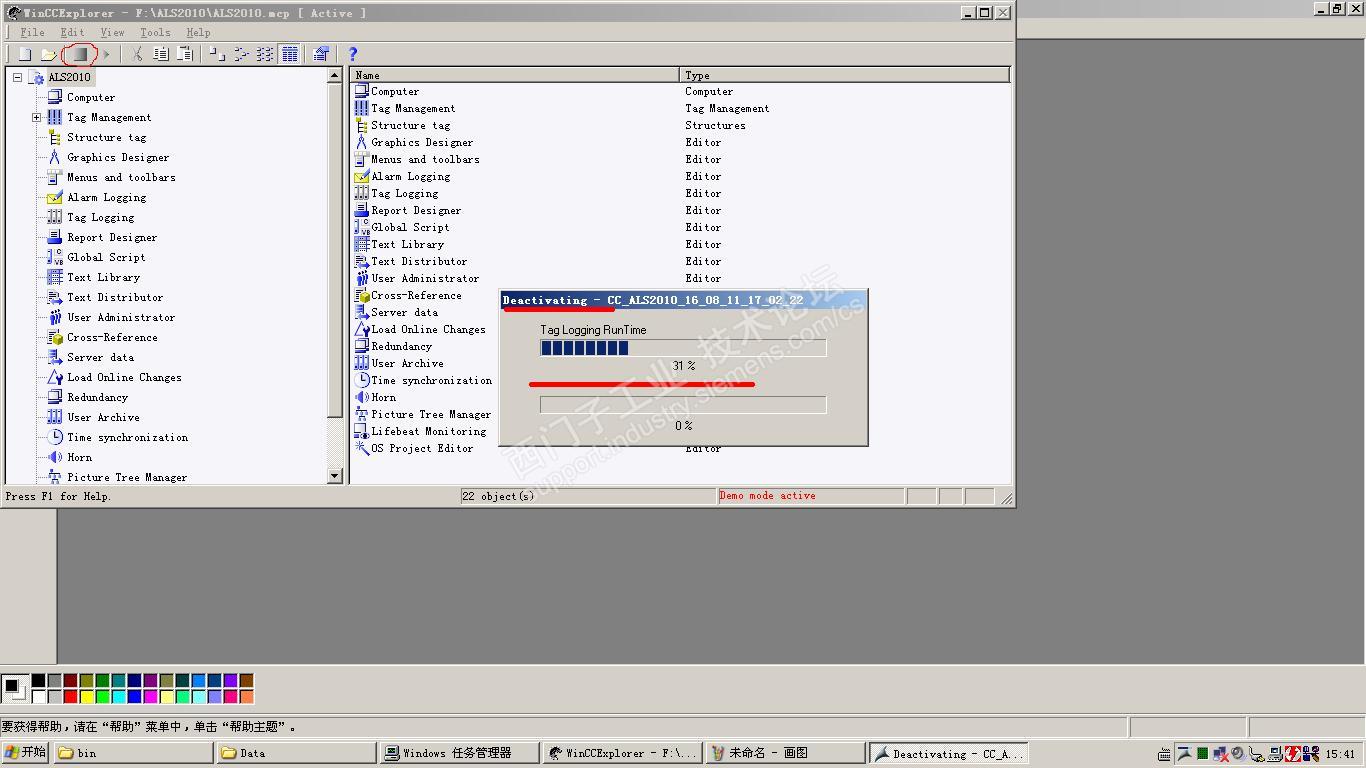Click the tree pane scroll-down arrow
The width and height of the screenshot is (1366, 768).
click(x=335, y=477)
